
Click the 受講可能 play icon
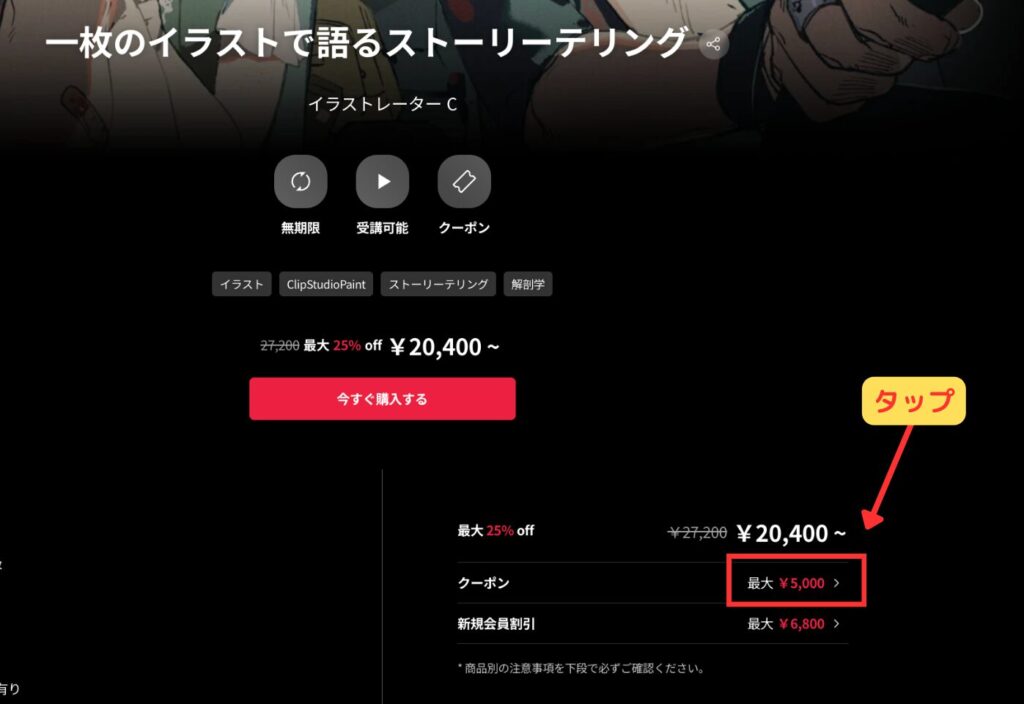click(x=383, y=182)
